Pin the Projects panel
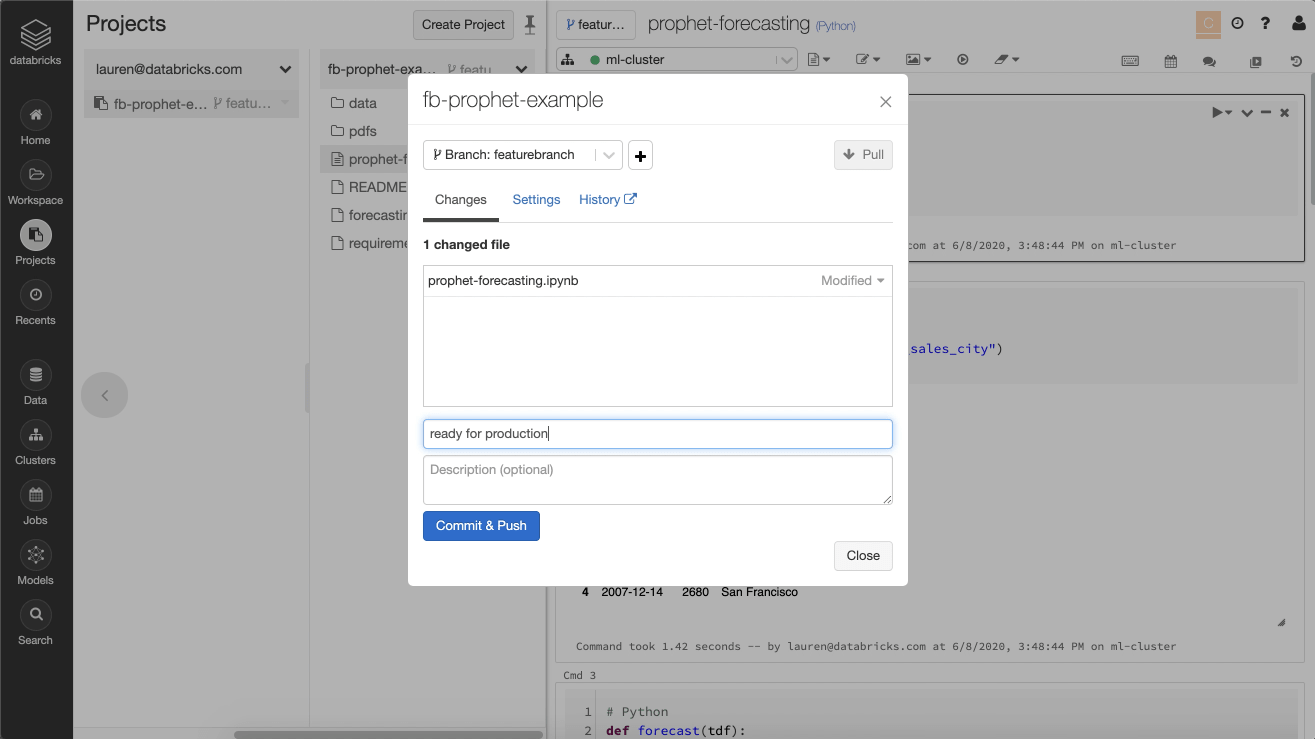The image size is (1315, 739). 530,25
